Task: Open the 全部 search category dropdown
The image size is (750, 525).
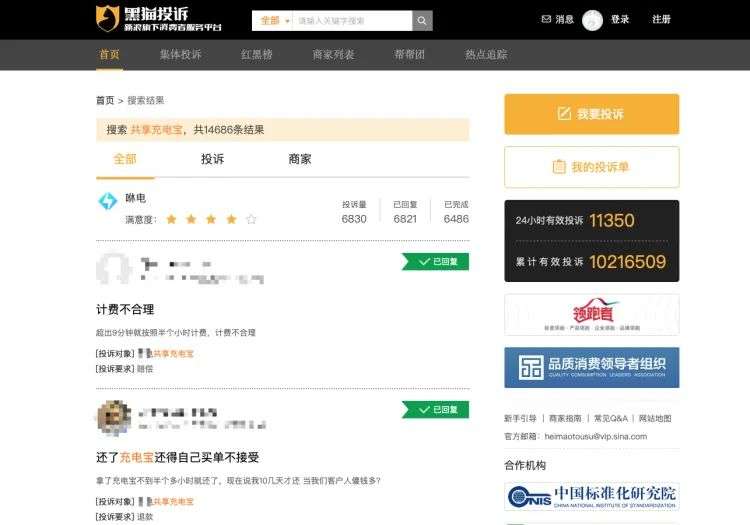Action: [273, 21]
